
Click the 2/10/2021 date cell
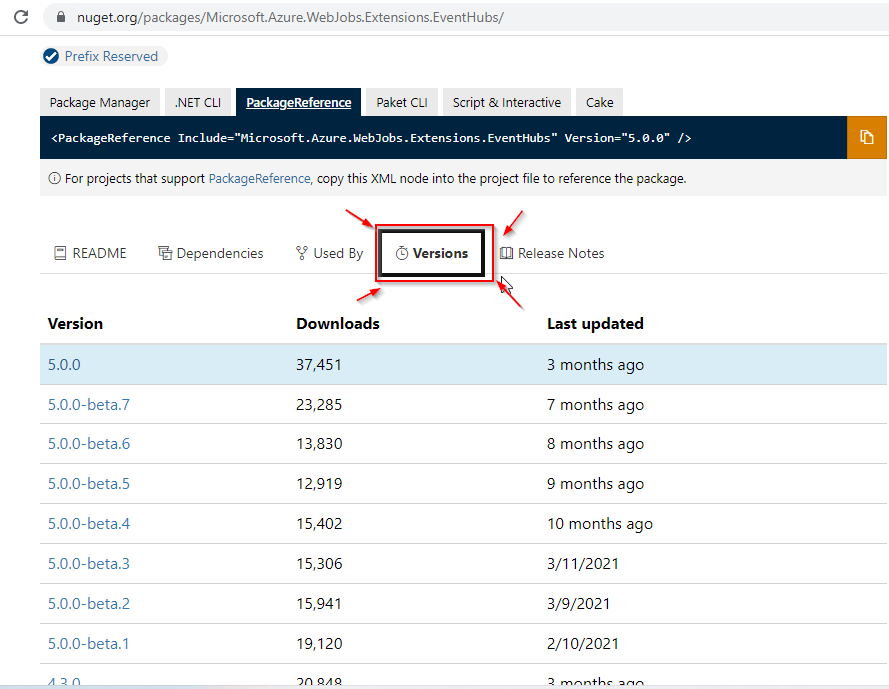[583, 643]
